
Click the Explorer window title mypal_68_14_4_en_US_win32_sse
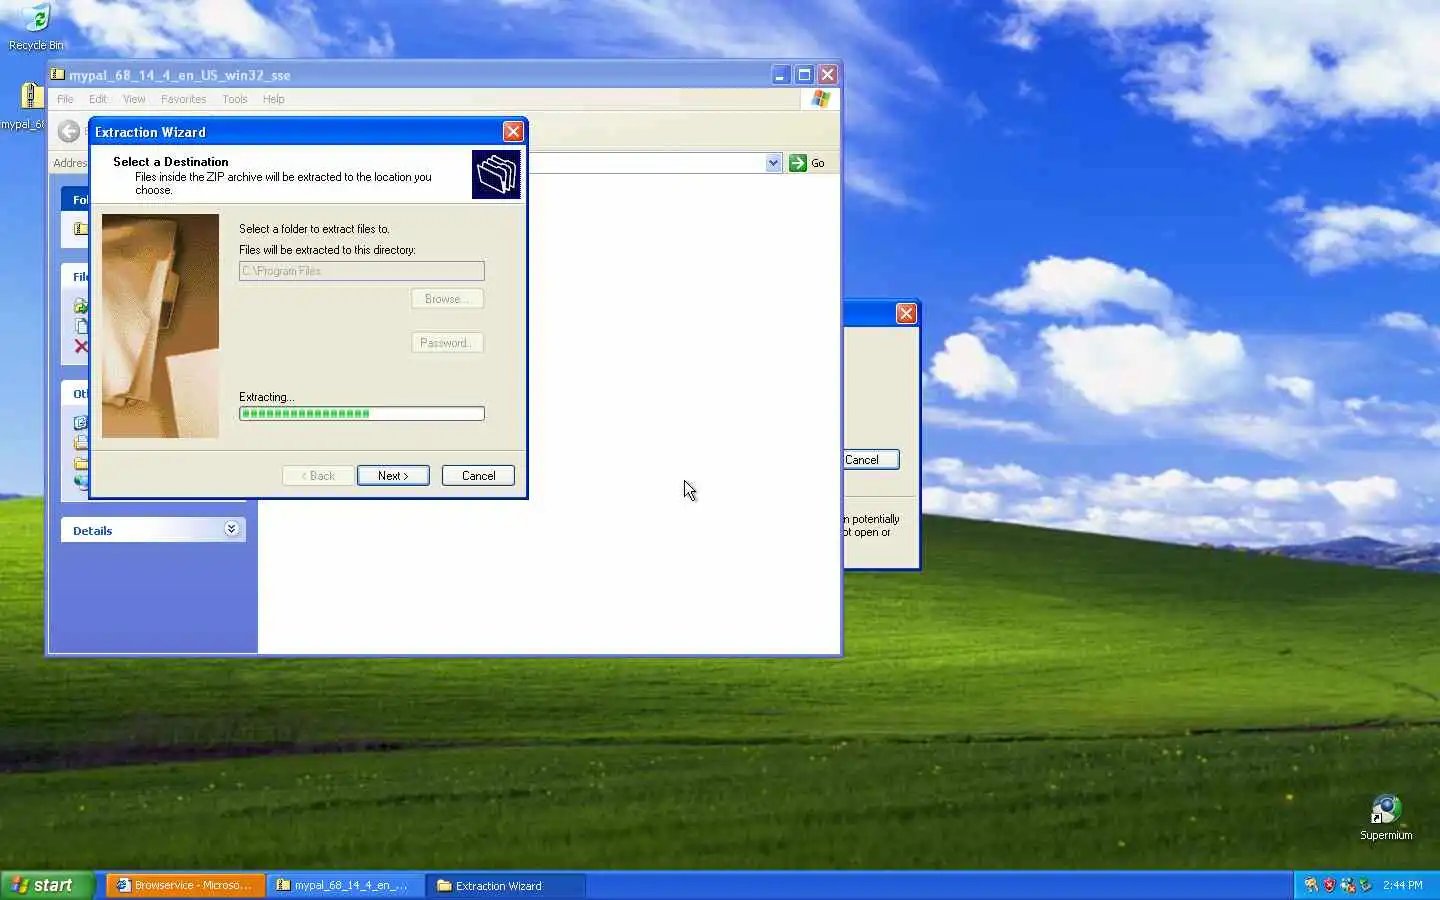(179, 75)
